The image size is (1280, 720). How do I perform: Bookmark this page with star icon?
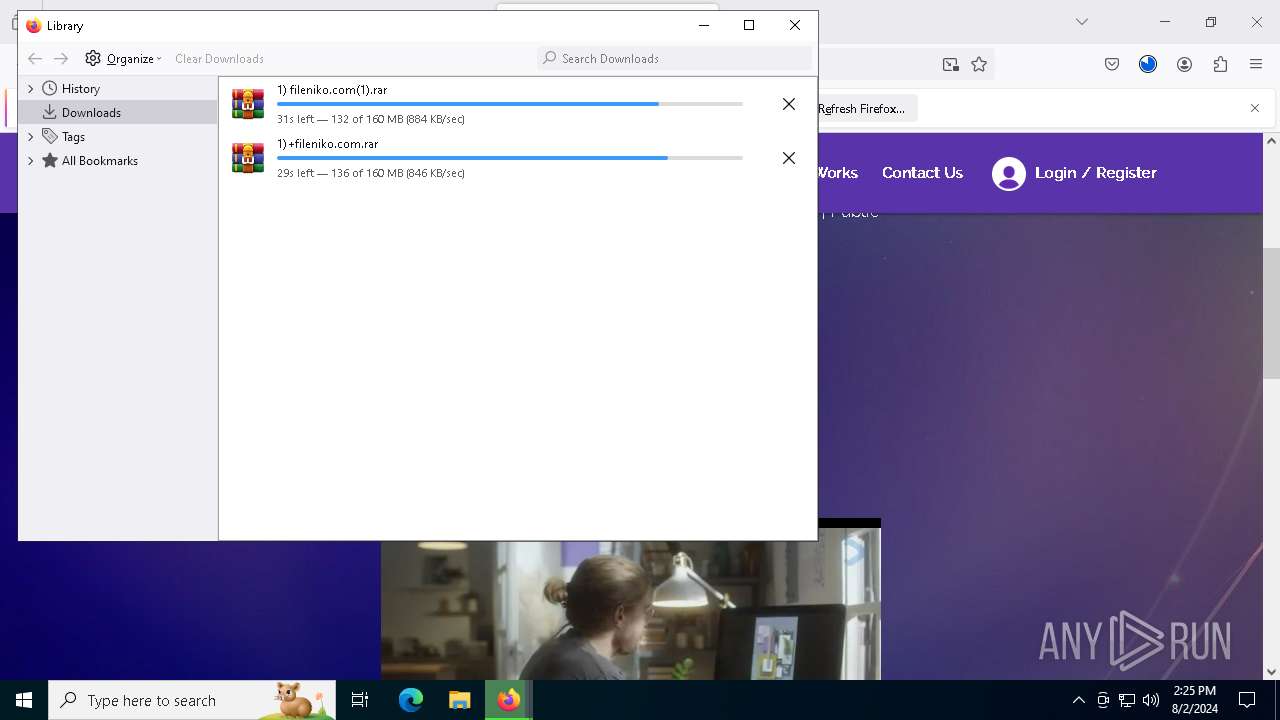(x=979, y=65)
